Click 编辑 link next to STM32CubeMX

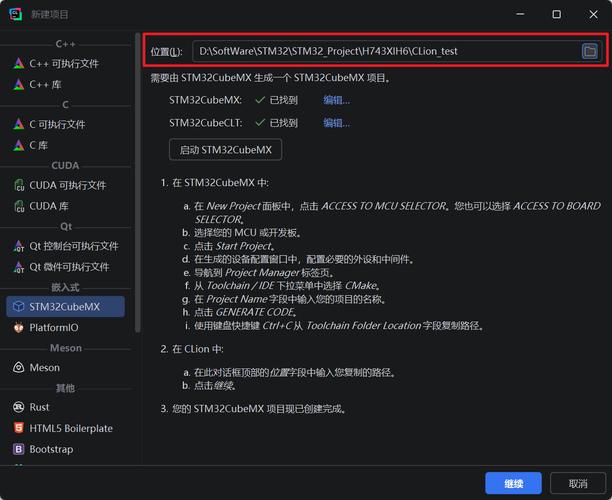[x=336, y=100]
